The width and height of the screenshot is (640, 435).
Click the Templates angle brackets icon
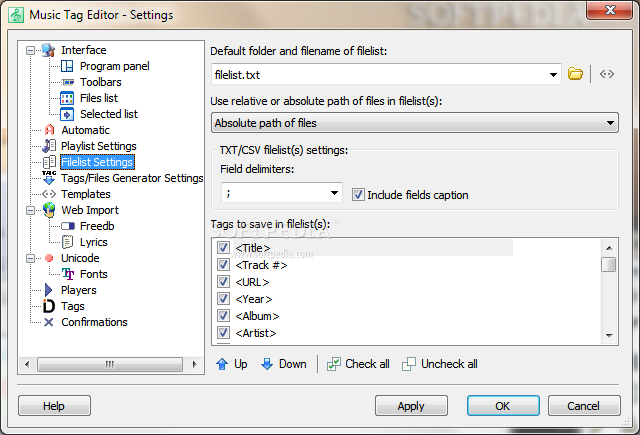(x=49, y=194)
